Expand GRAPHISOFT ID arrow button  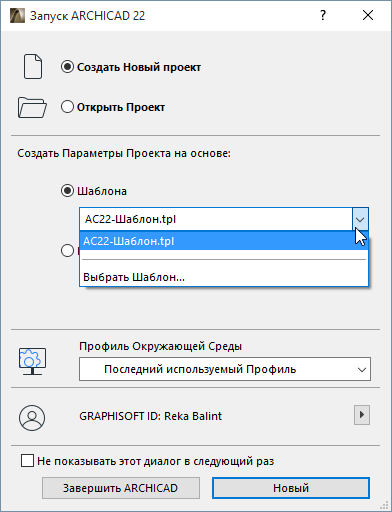362,415
